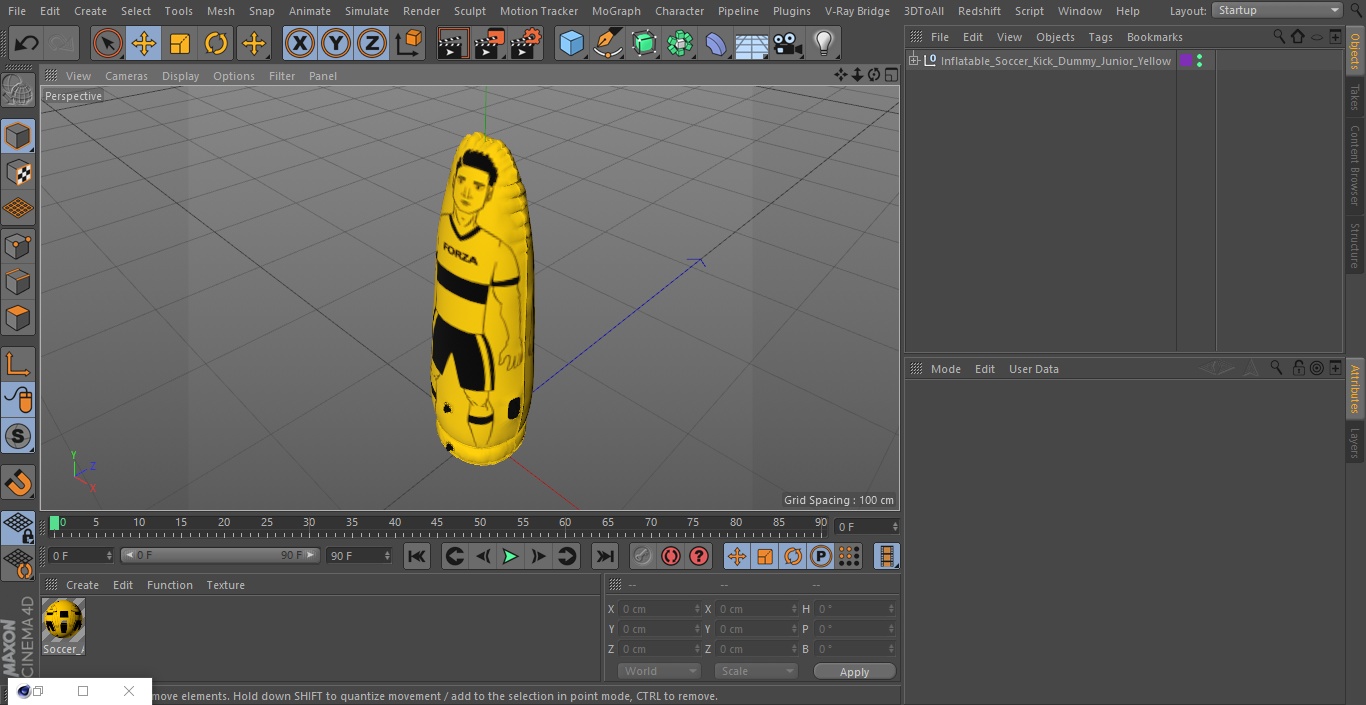Play the animation forward
The image size is (1366, 705).
tap(510, 556)
